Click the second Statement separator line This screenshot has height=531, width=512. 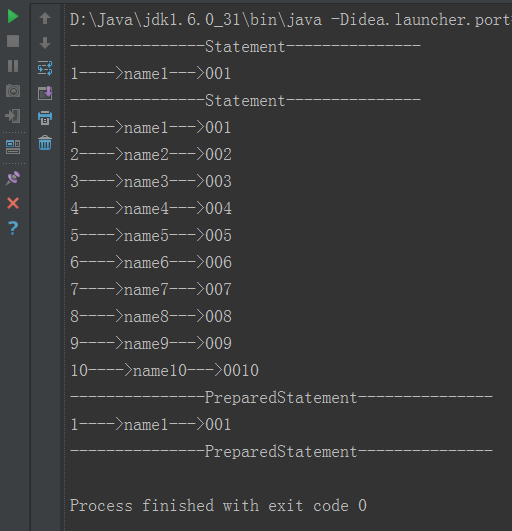click(245, 101)
